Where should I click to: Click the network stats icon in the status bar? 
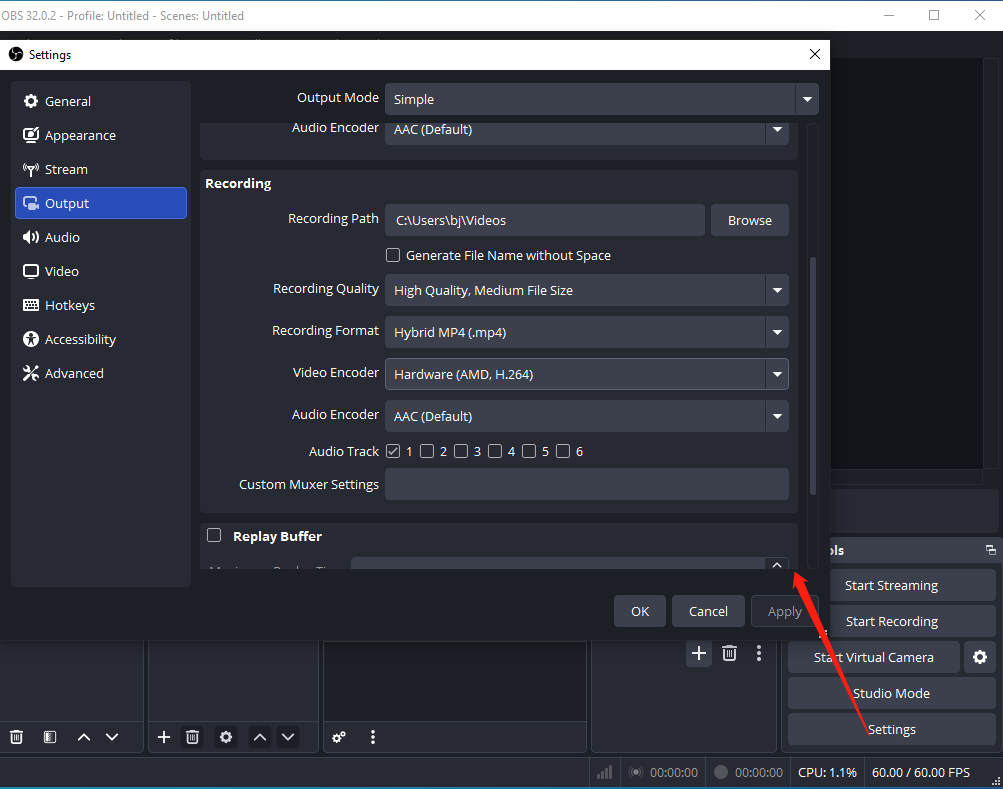pos(604,772)
